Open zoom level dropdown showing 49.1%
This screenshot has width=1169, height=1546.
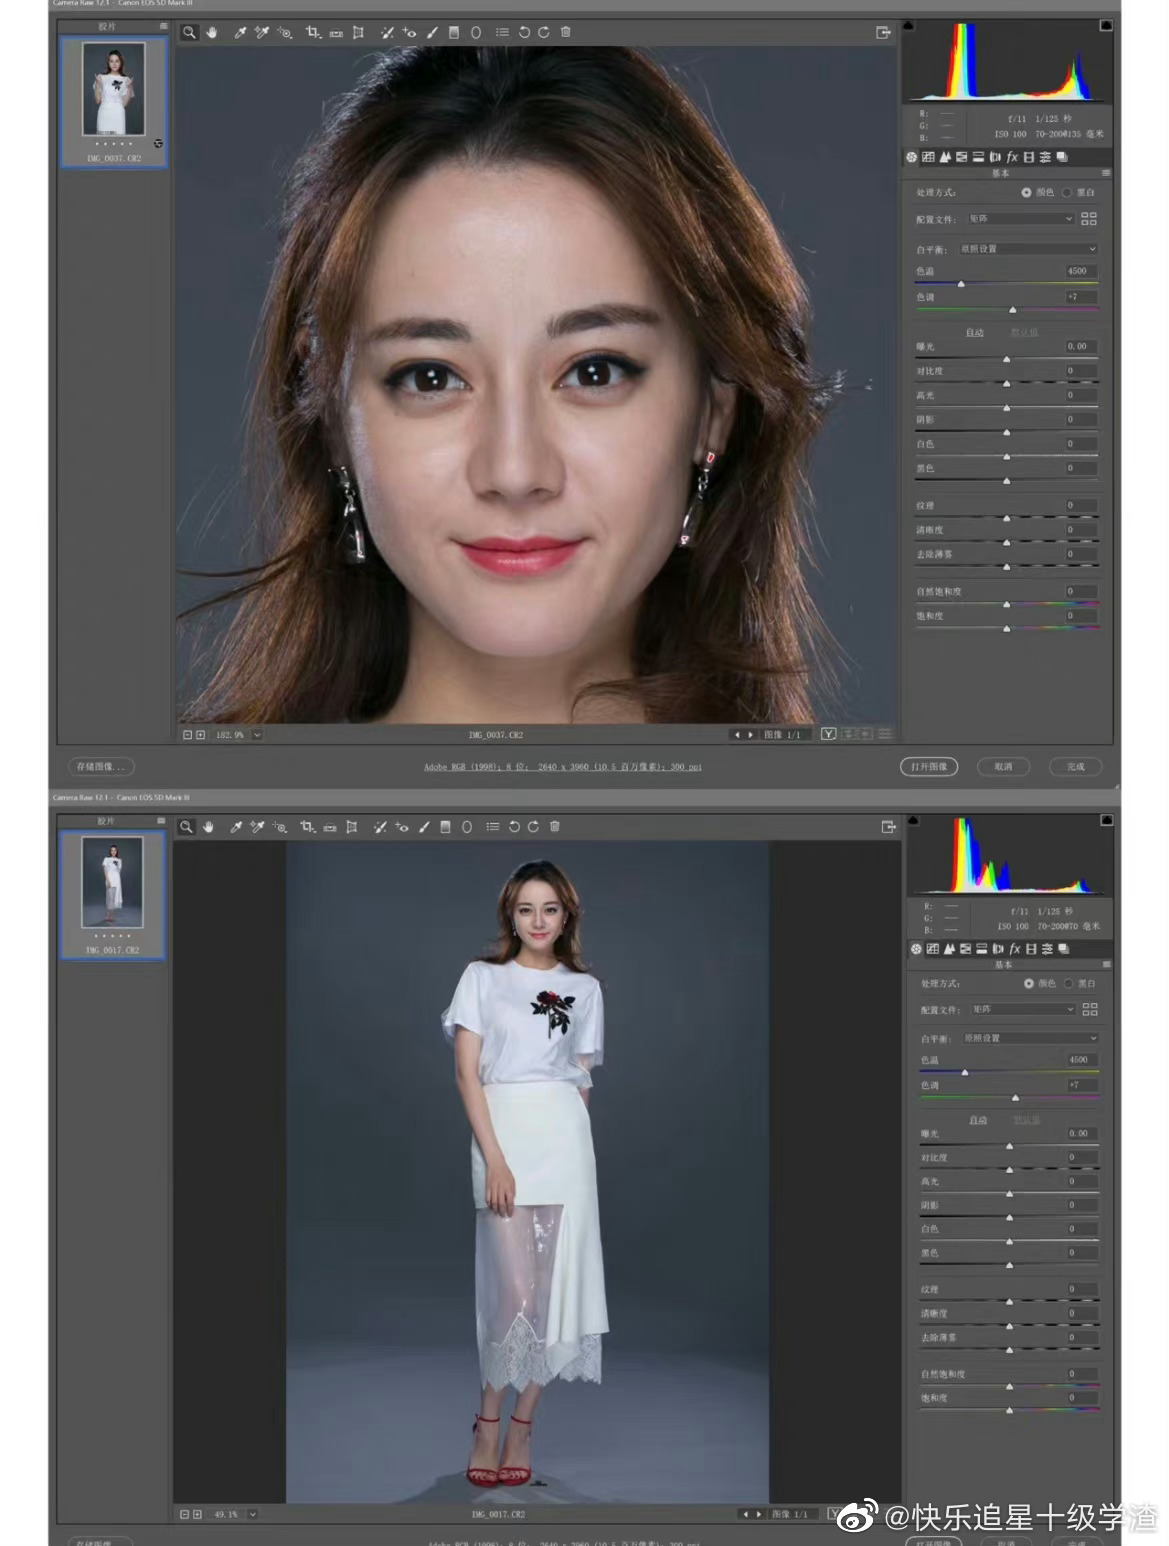point(252,1514)
